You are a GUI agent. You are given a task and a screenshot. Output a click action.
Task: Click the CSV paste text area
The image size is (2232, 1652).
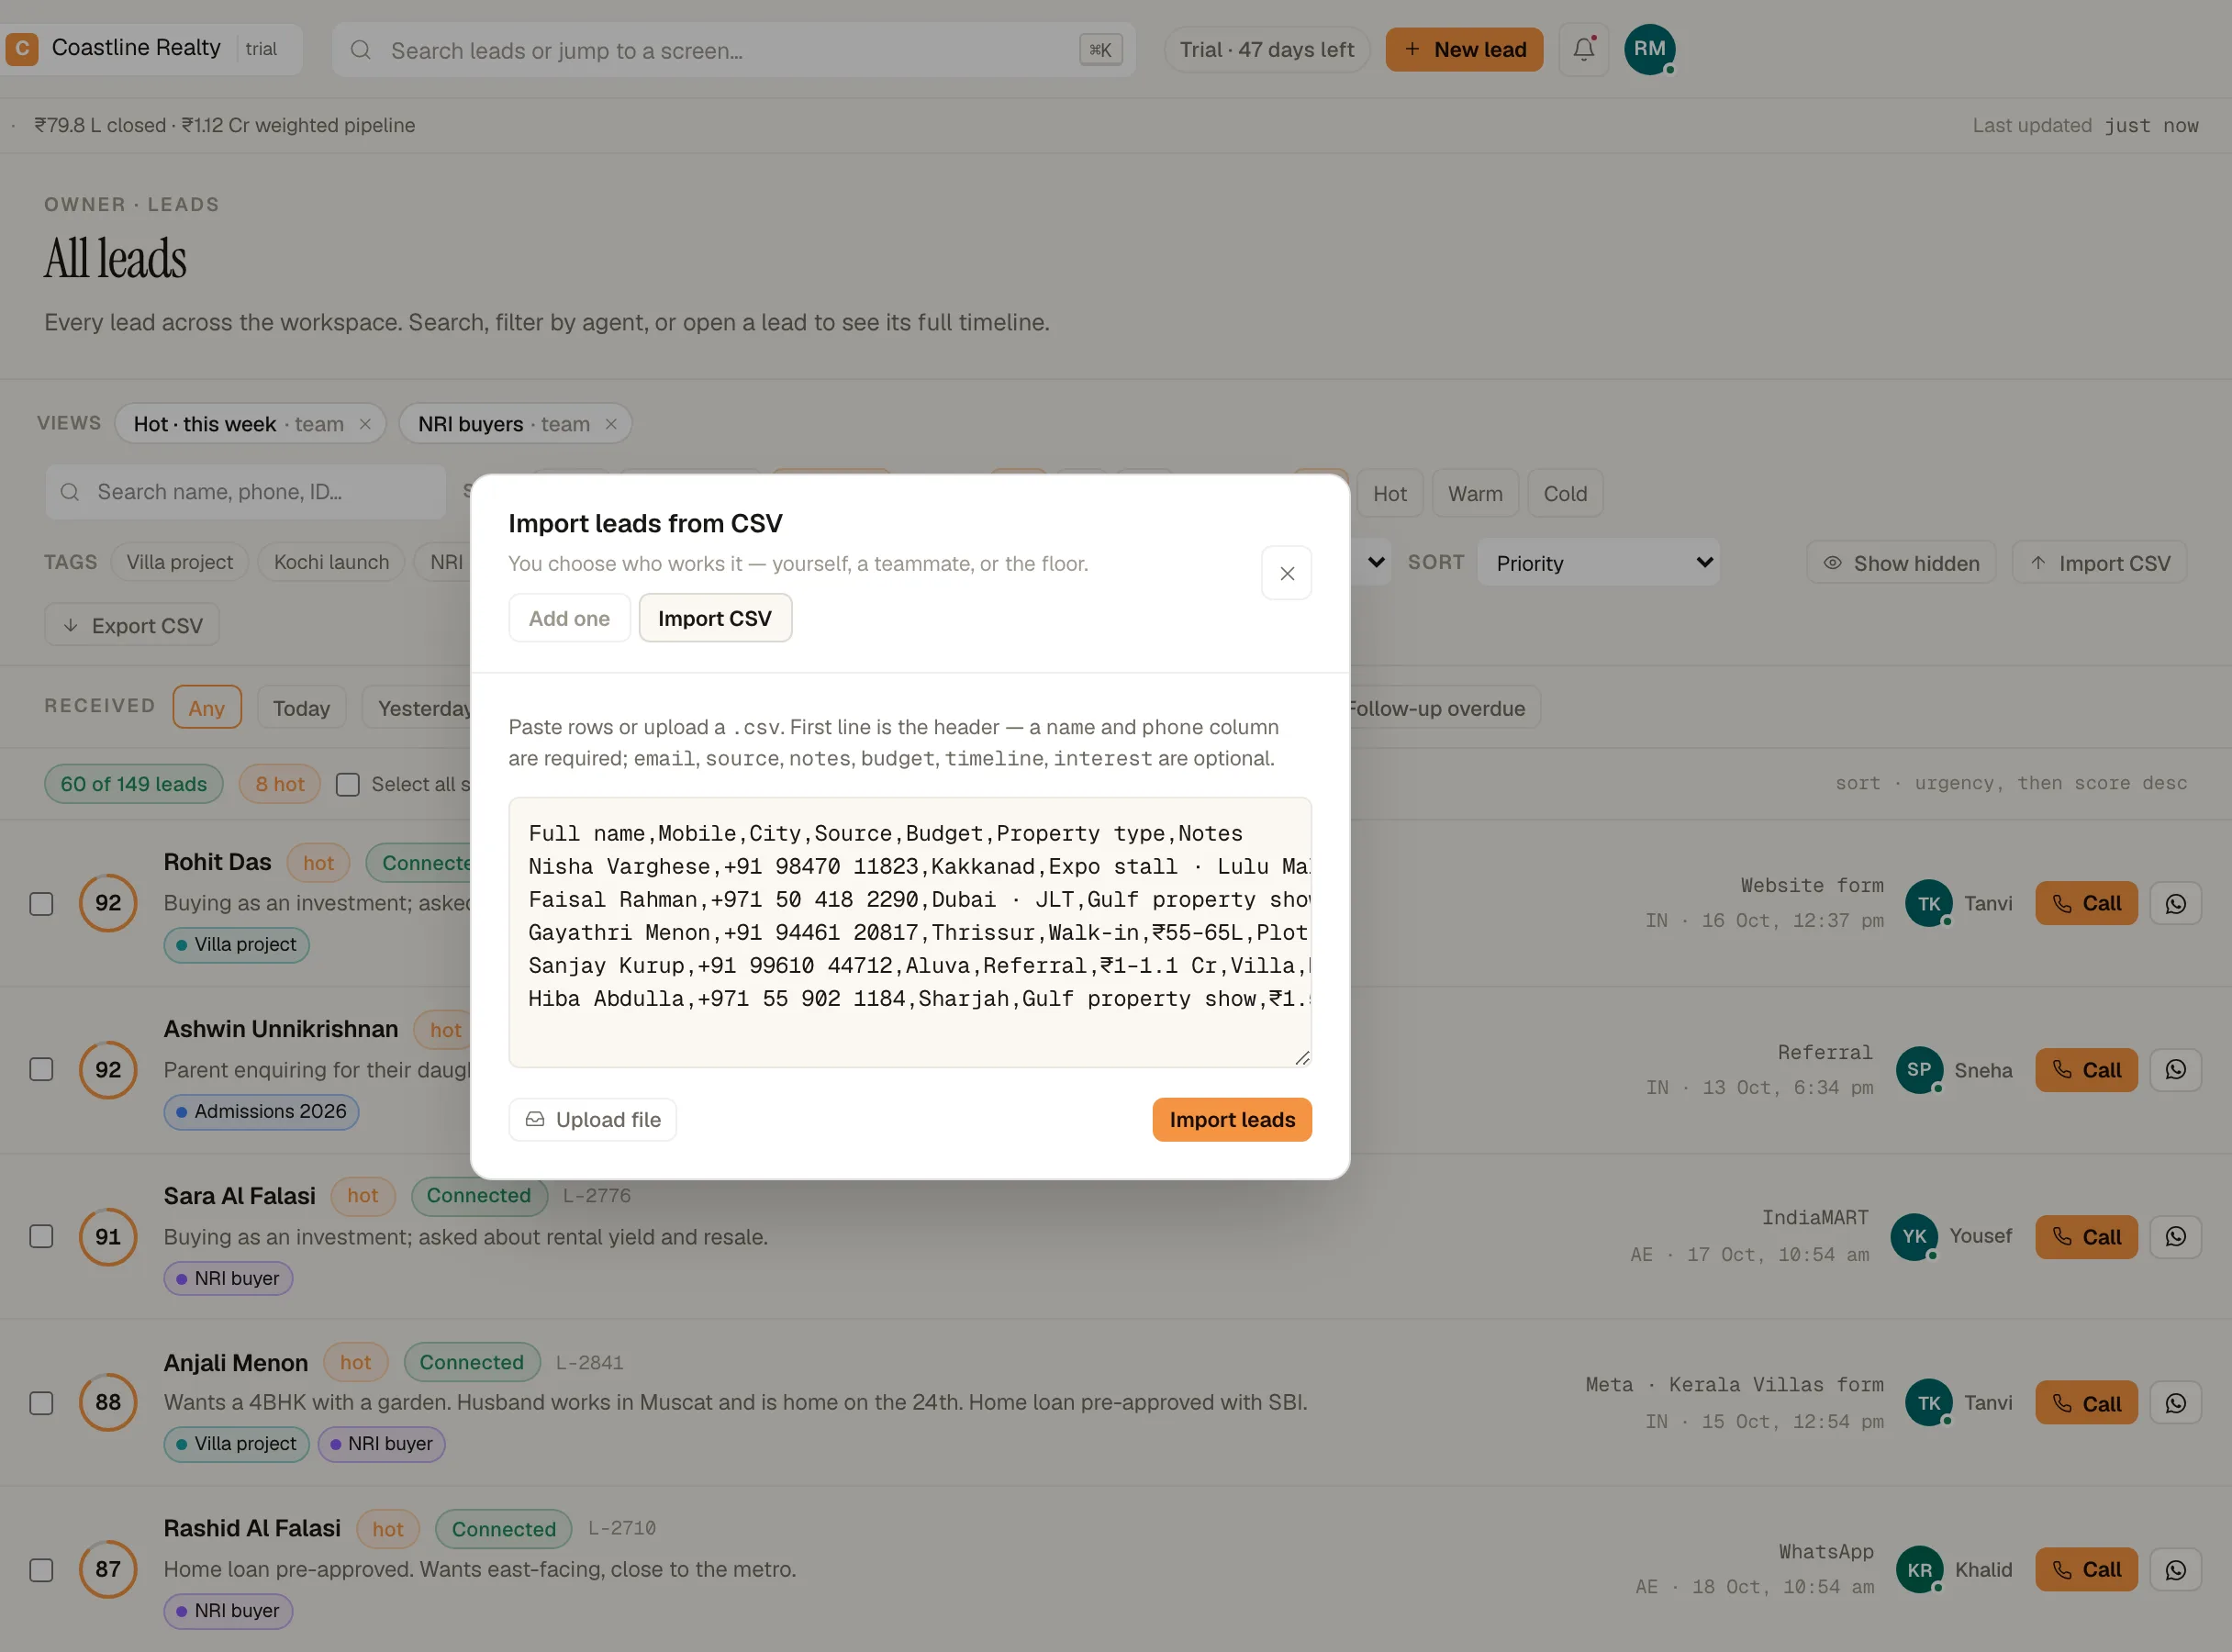pyautogui.click(x=910, y=932)
